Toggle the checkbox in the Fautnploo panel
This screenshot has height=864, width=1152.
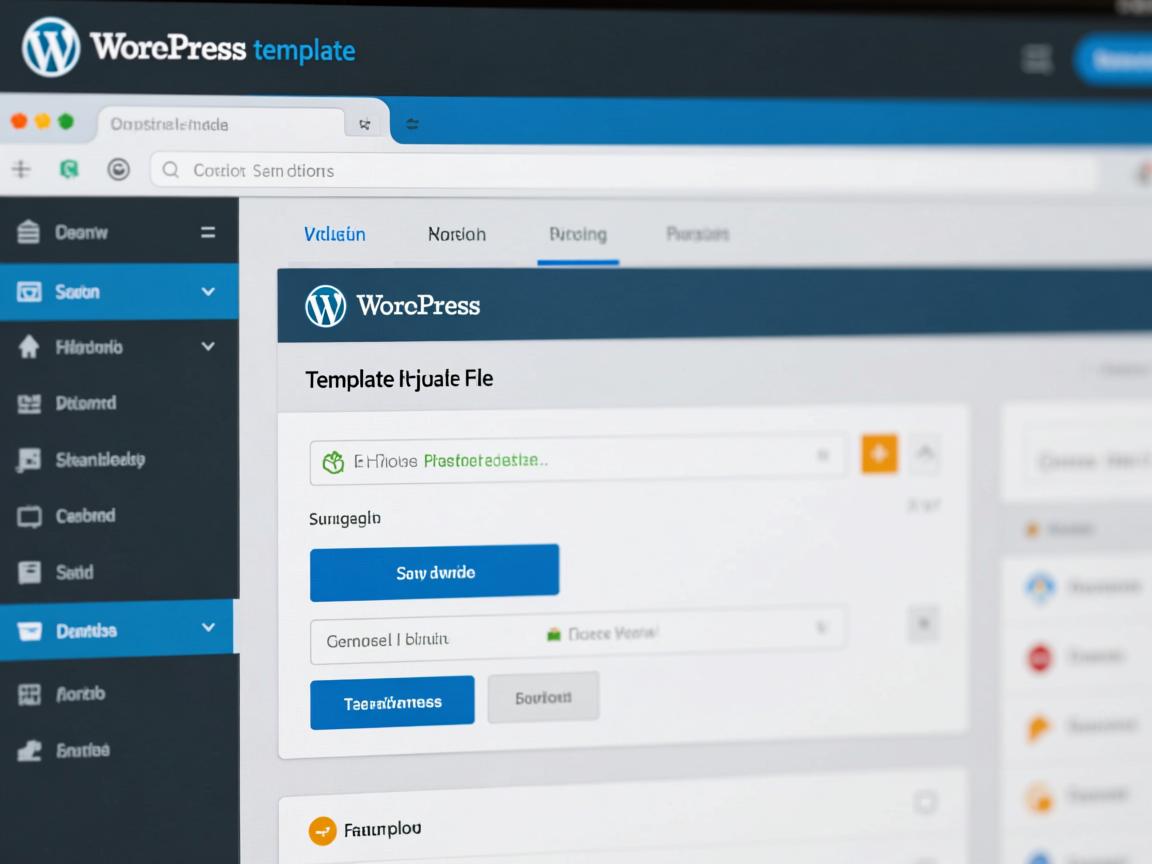point(925,802)
